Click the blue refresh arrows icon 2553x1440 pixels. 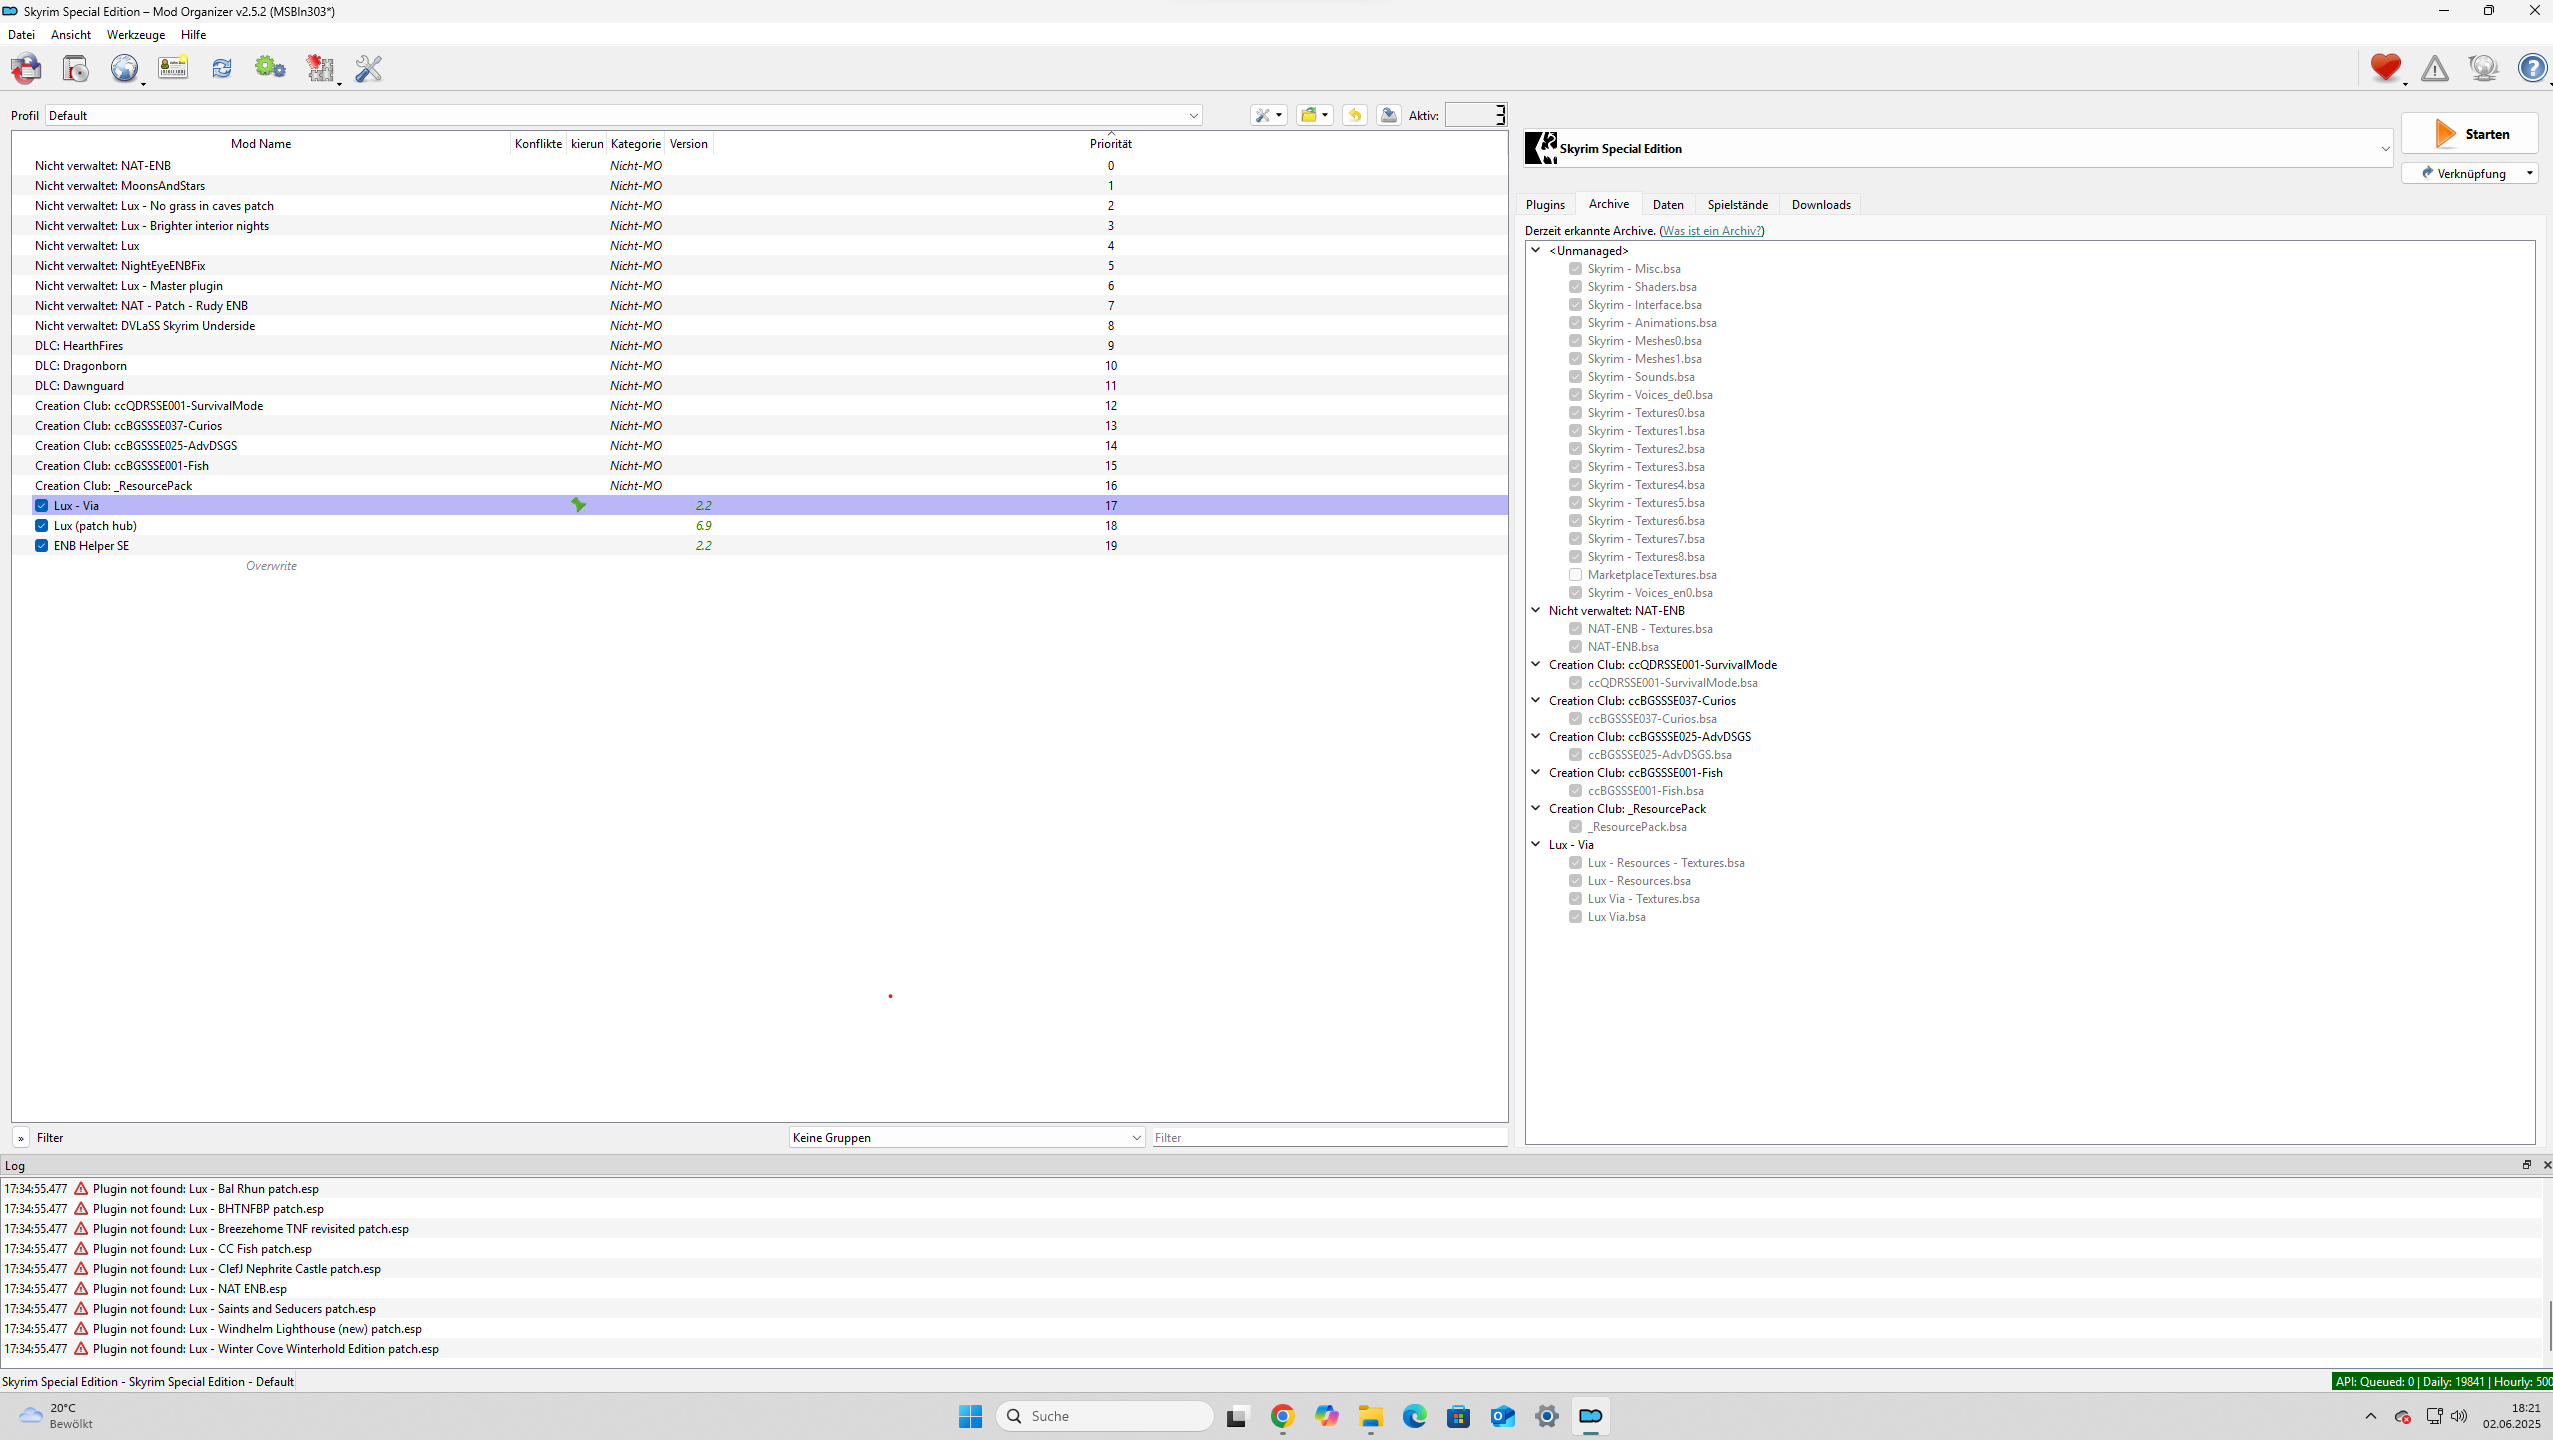pos(221,68)
